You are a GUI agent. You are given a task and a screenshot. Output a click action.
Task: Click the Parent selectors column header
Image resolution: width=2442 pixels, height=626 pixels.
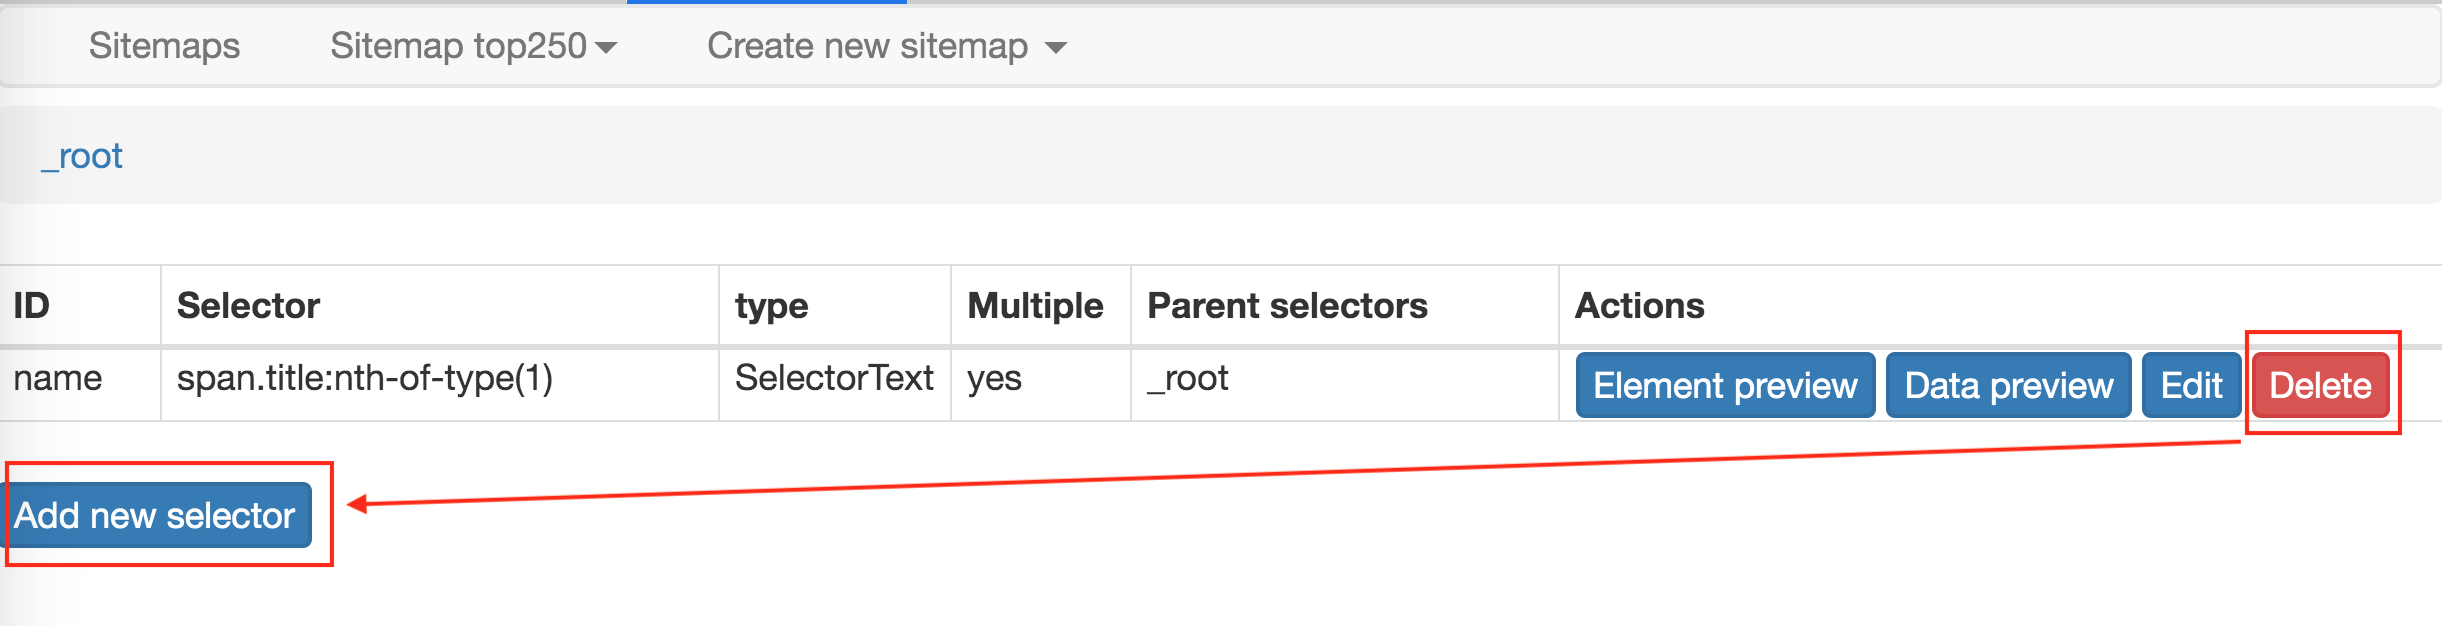pyautogui.click(x=1287, y=305)
